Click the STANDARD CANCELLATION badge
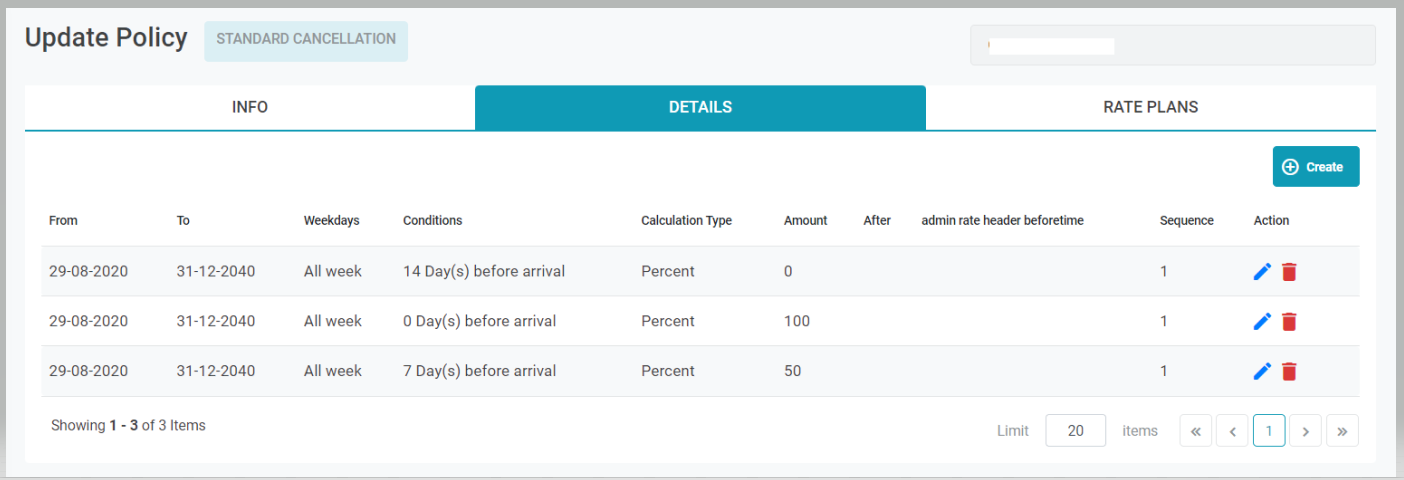Image resolution: width=1404 pixels, height=480 pixels. tap(306, 40)
